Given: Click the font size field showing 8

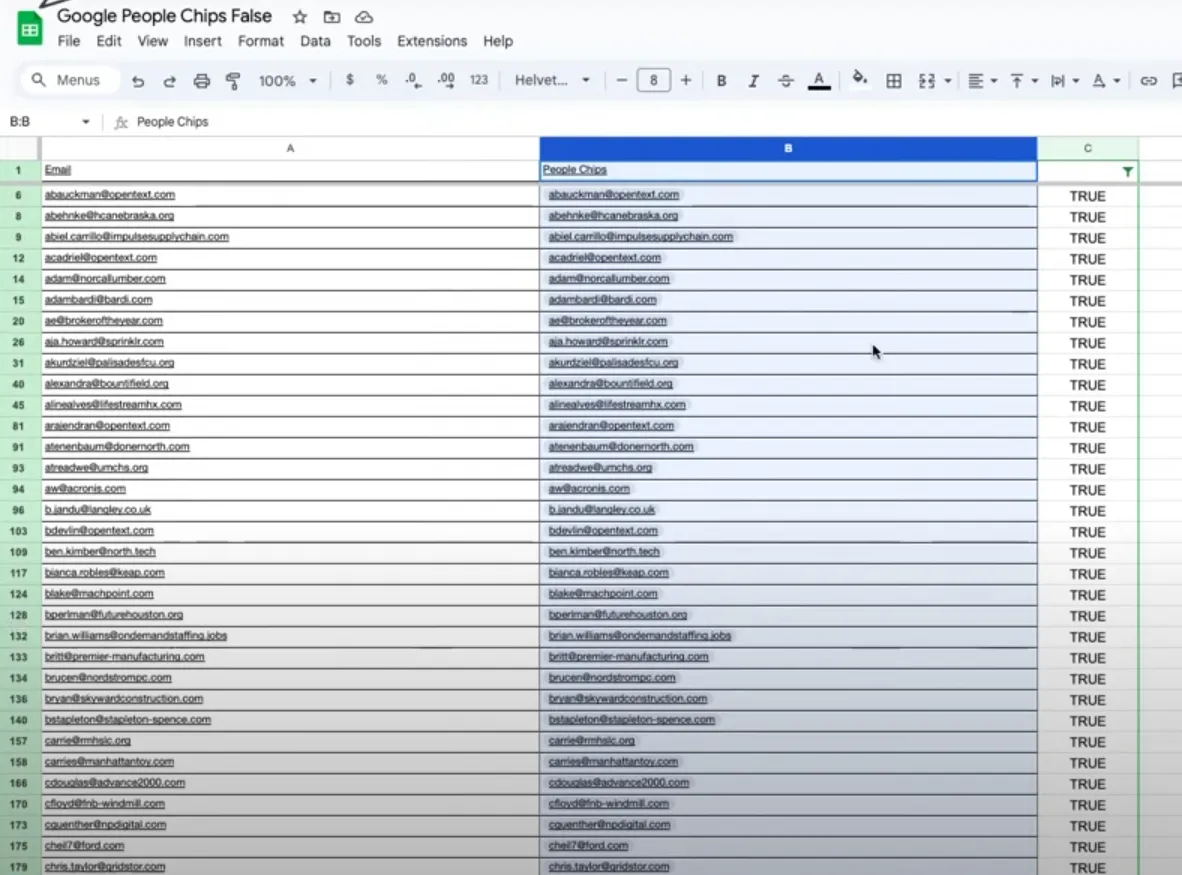Looking at the screenshot, I should coord(654,80).
